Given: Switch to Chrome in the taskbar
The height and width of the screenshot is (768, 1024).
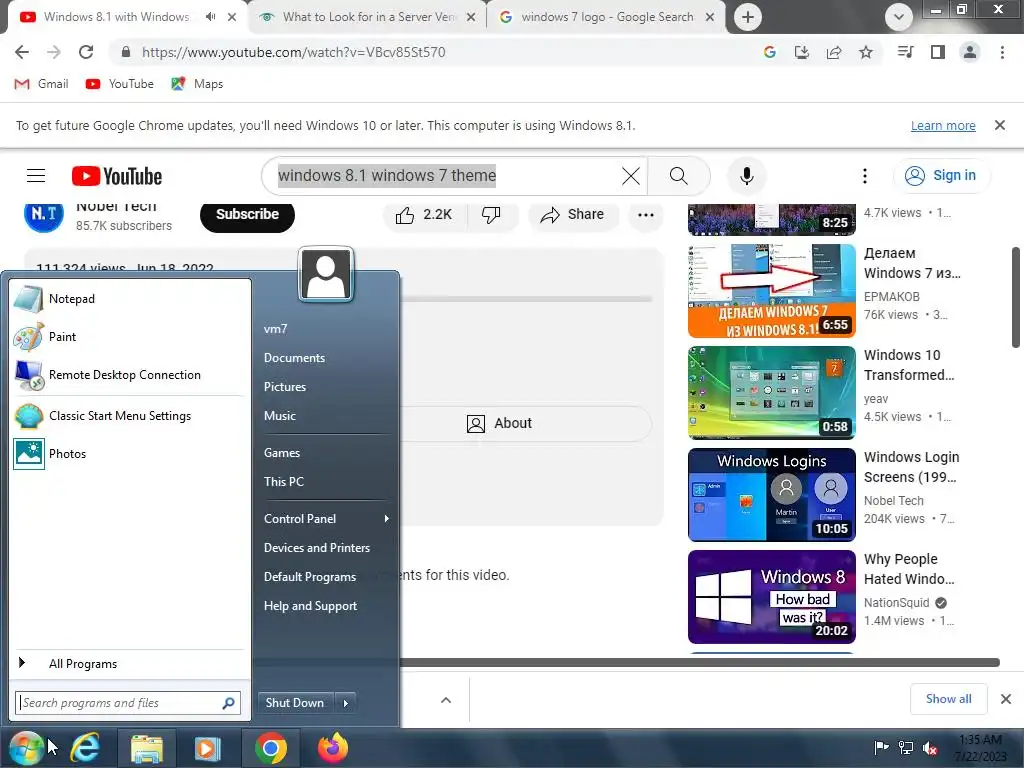Looking at the screenshot, I should 270,748.
